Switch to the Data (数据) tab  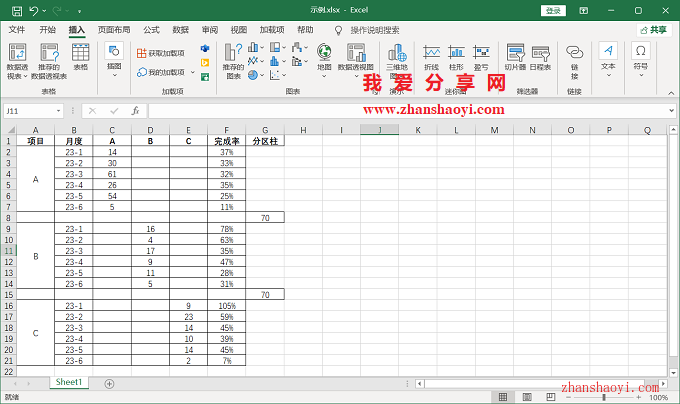[180, 30]
